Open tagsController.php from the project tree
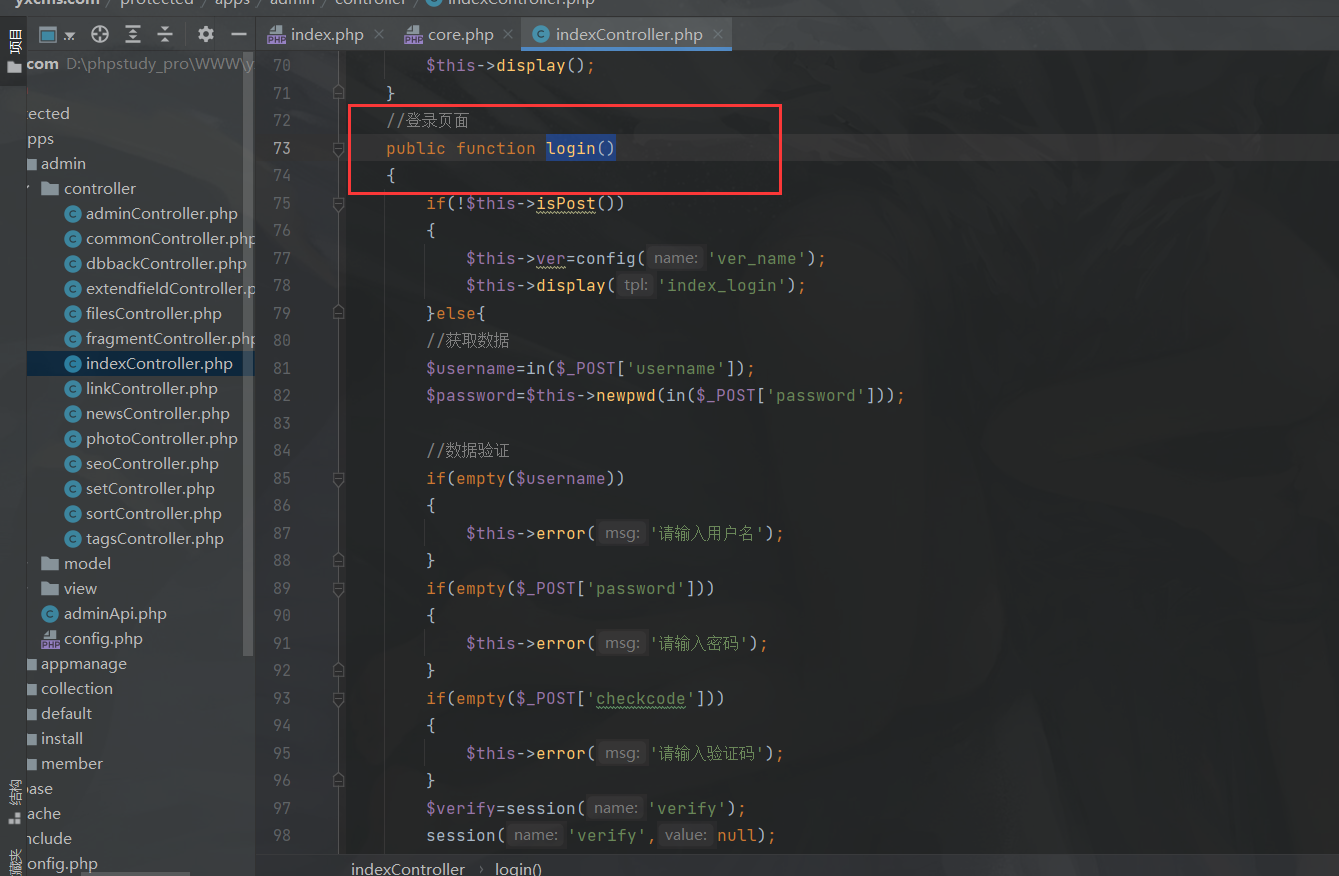The height and width of the screenshot is (876, 1339). tap(154, 538)
